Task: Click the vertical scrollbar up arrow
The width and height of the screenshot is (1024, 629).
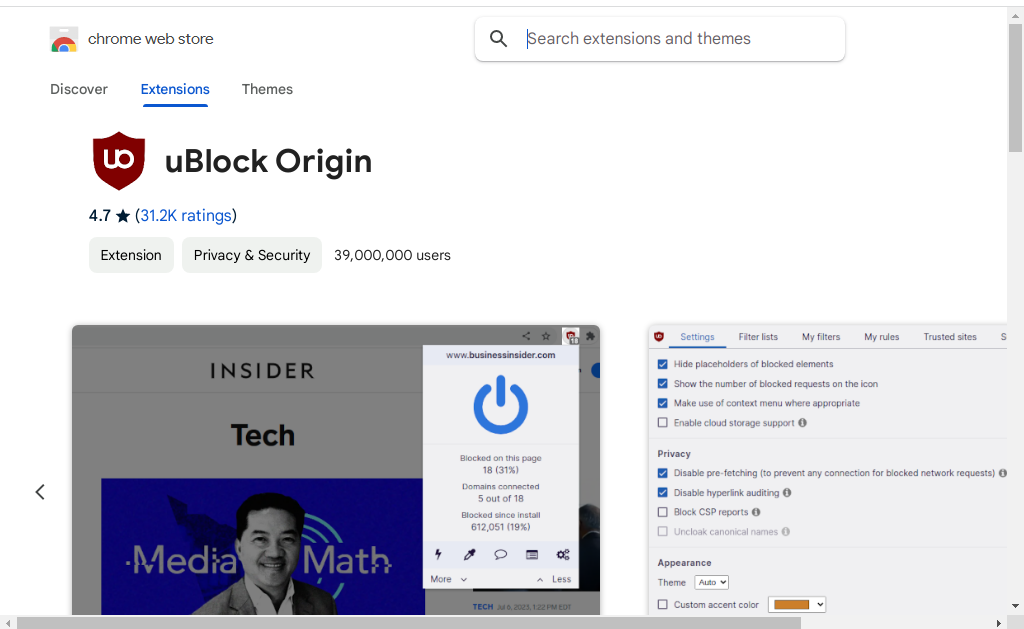Action: [x=1016, y=16]
